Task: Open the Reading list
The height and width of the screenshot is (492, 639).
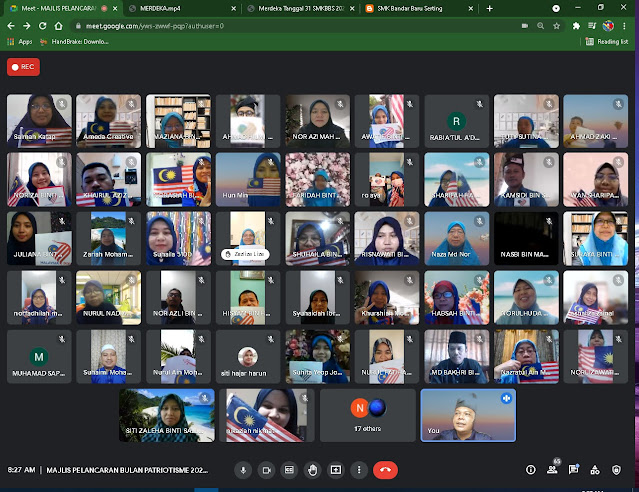Action: (607, 42)
